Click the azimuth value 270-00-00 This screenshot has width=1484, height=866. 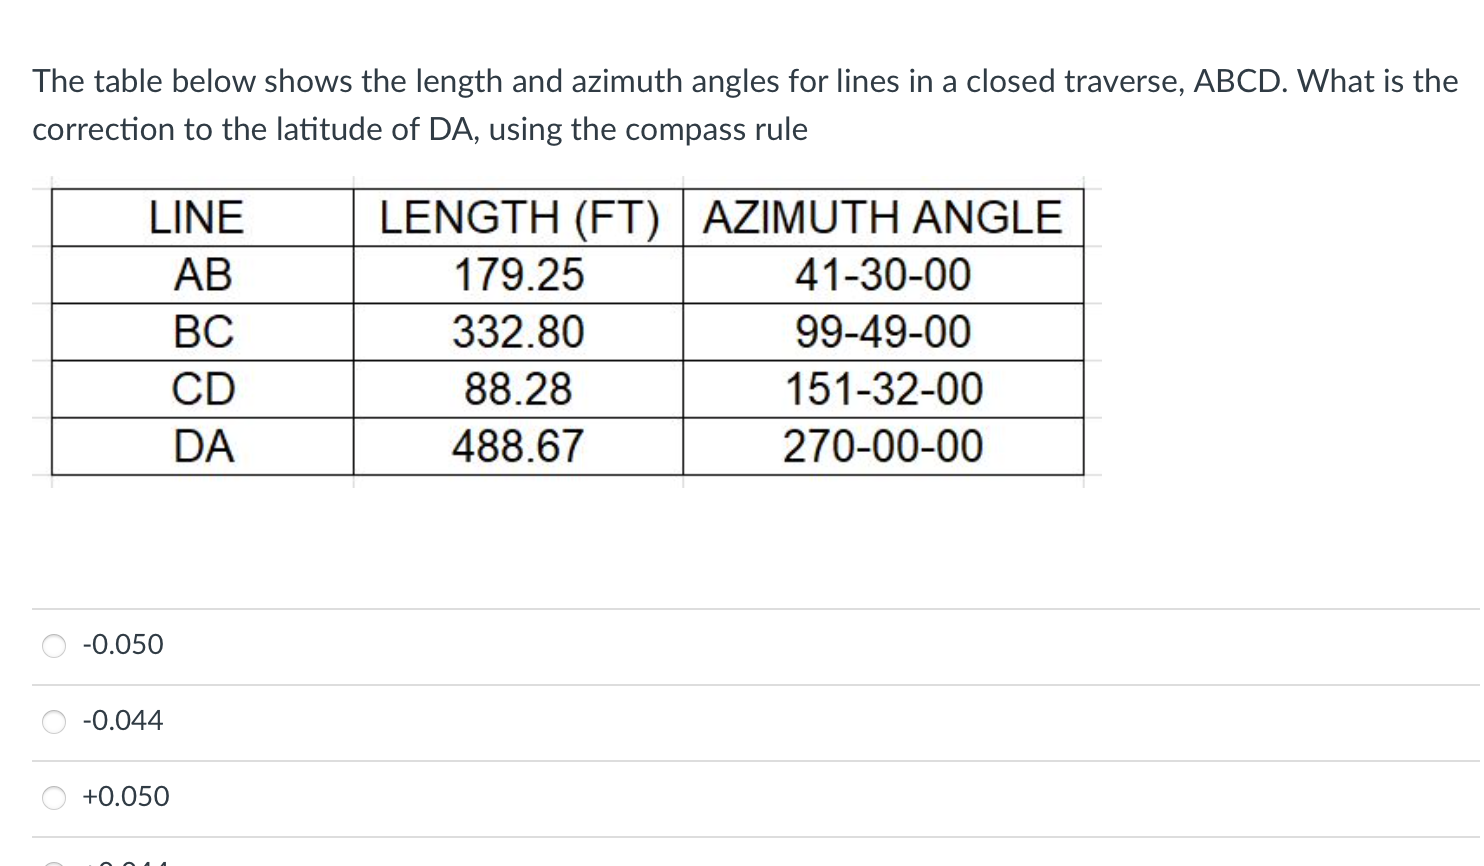(884, 447)
